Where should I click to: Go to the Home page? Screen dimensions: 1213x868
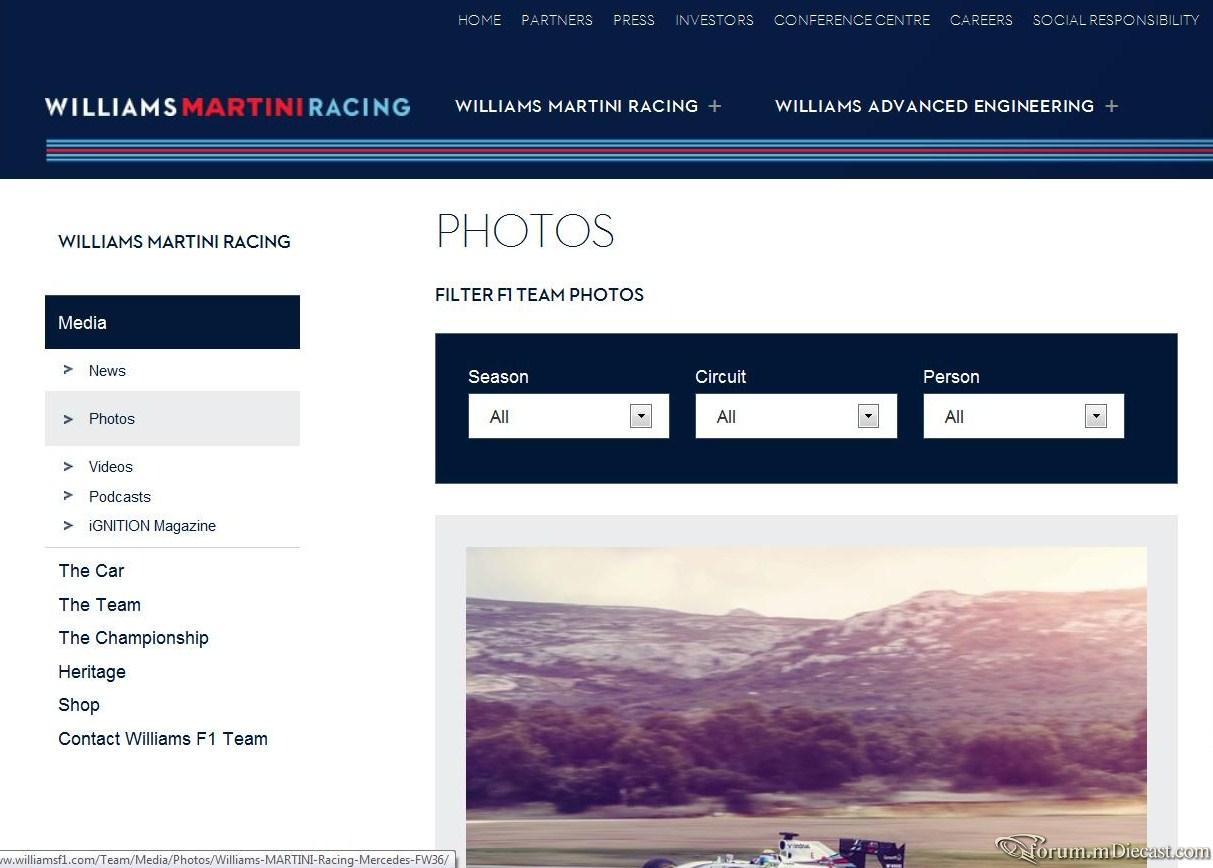(480, 20)
